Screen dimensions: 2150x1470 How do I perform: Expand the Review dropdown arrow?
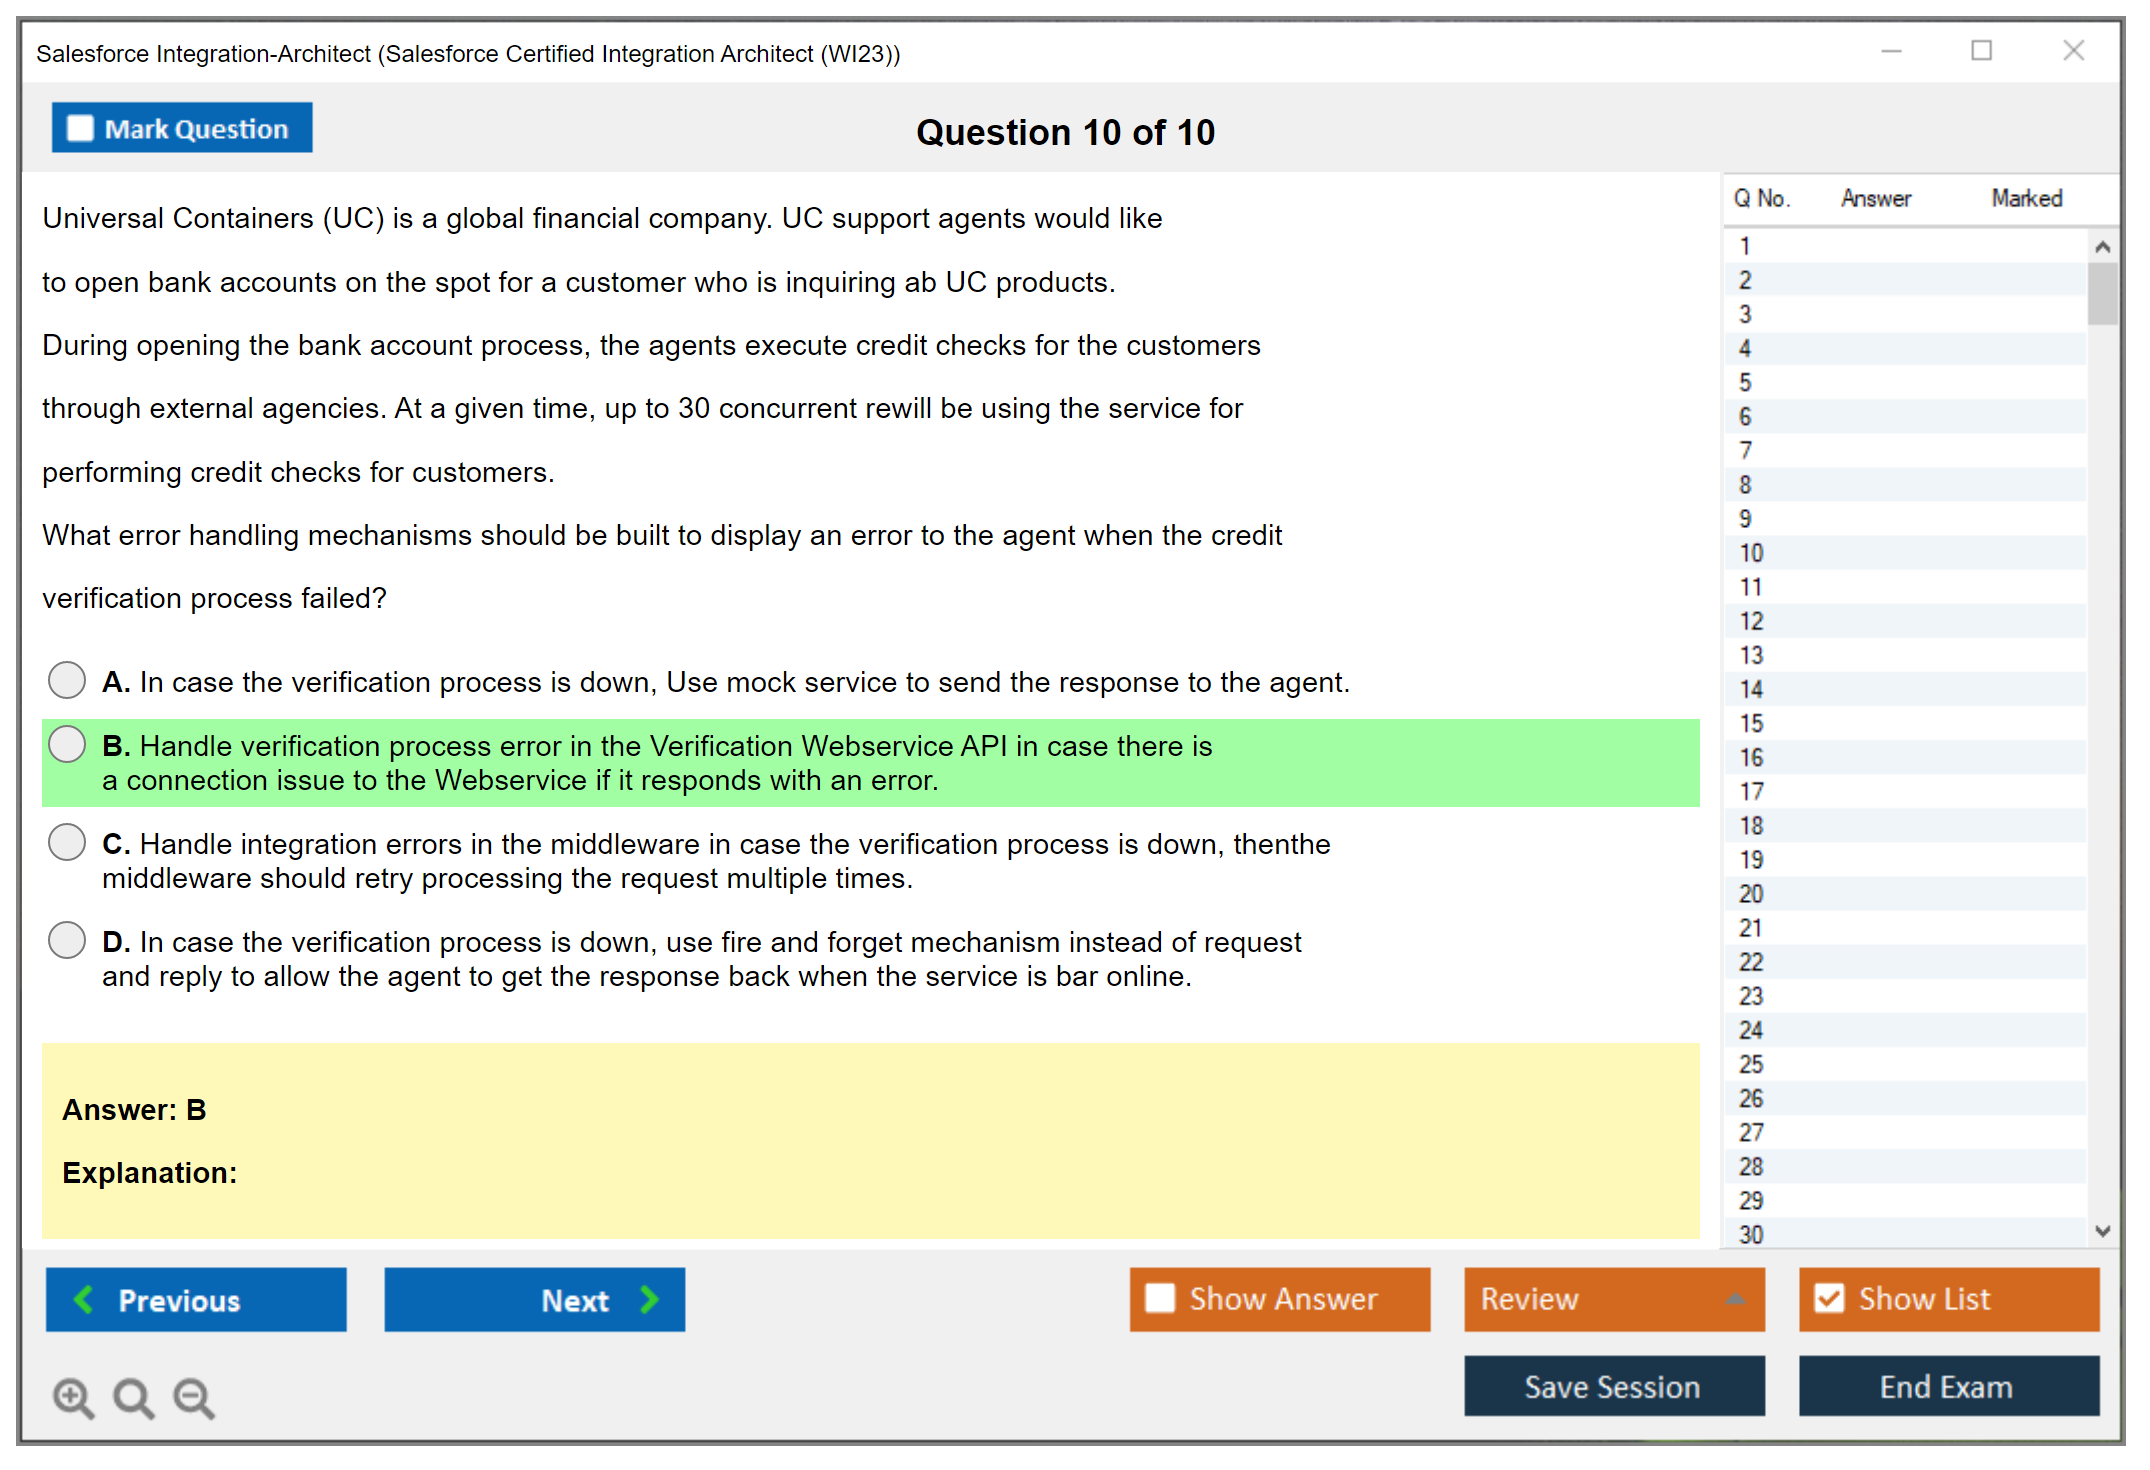coord(1736,1298)
